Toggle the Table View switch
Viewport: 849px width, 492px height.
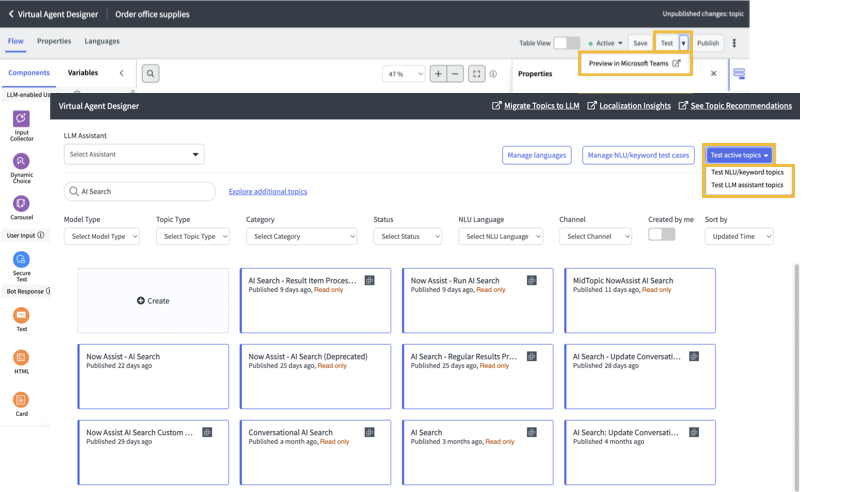pos(566,43)
